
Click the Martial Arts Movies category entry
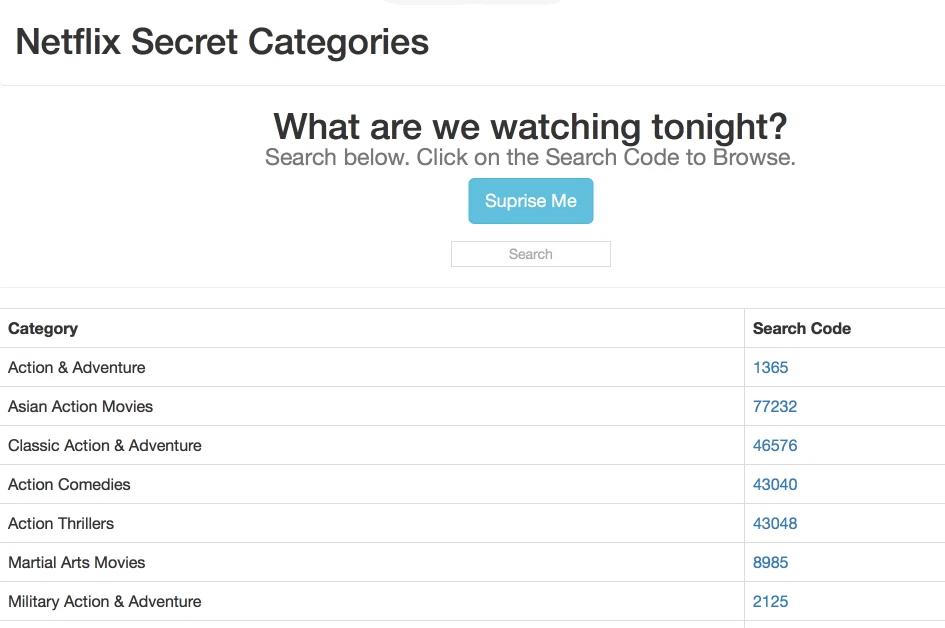coord(74,562)
